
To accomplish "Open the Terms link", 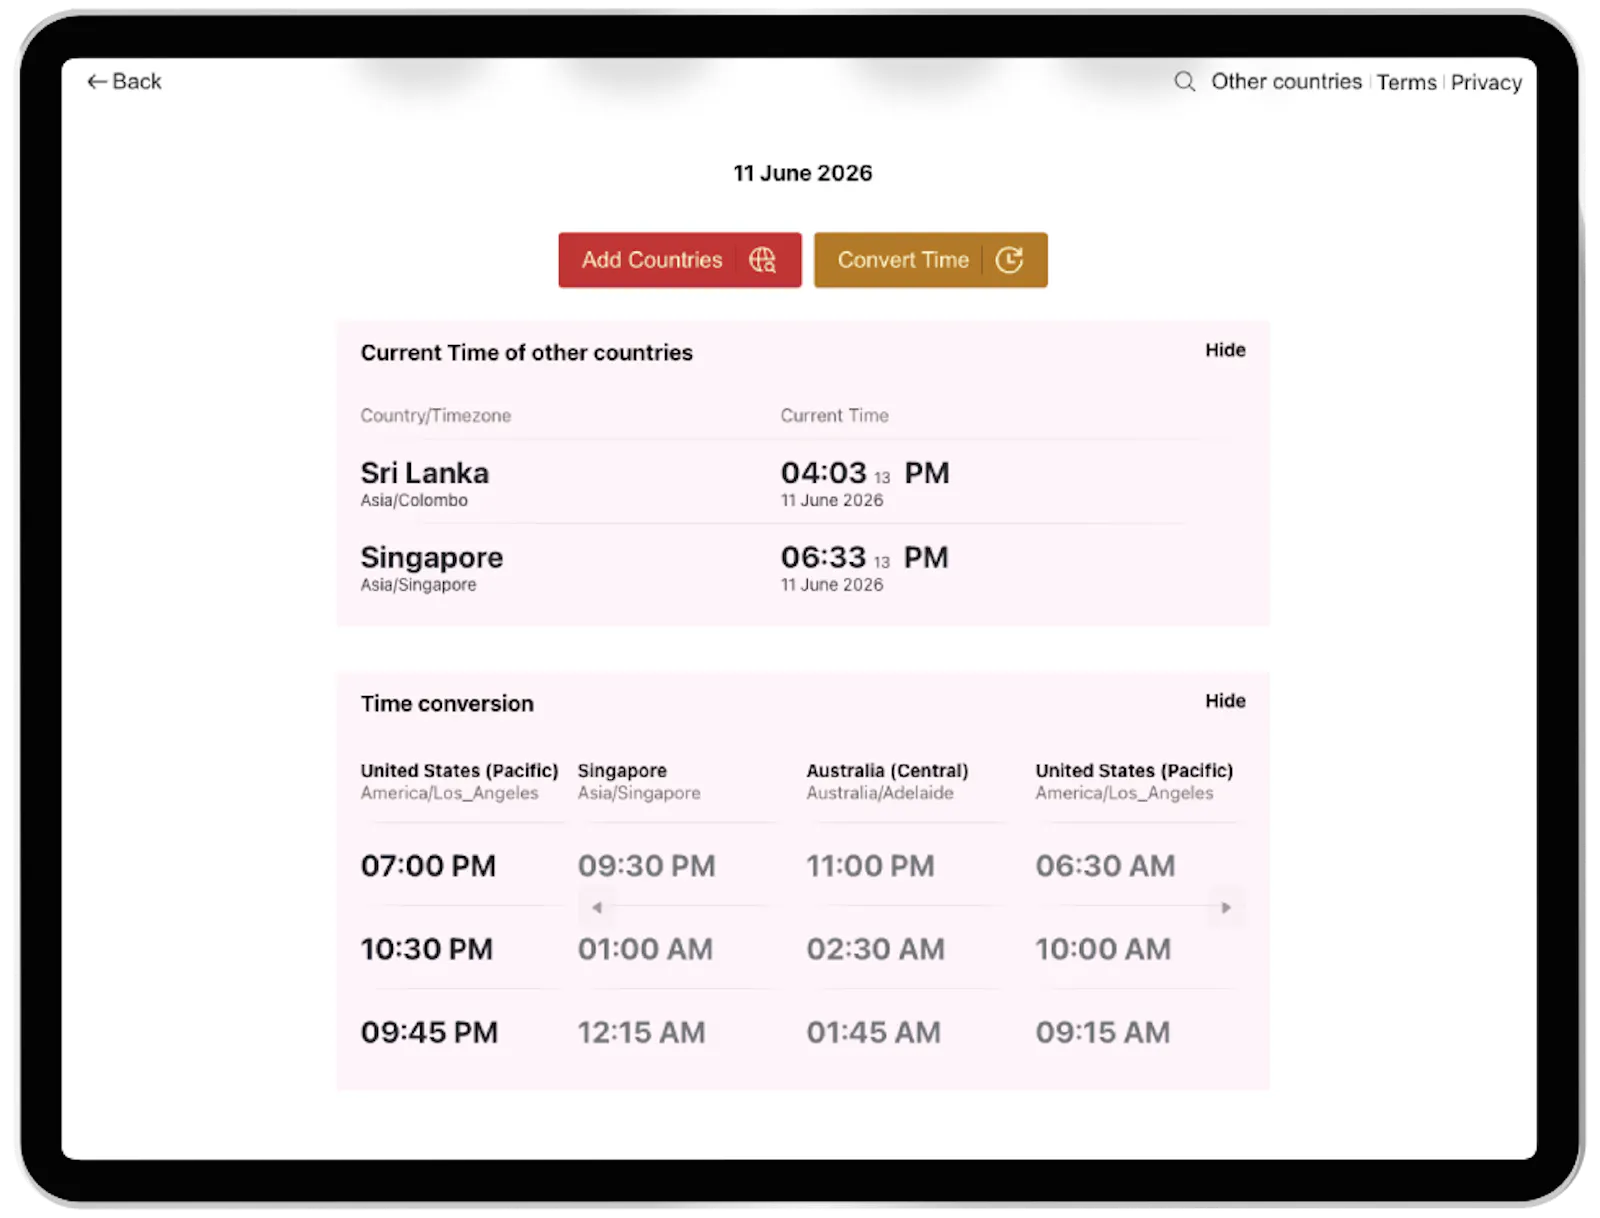I will tap(1406, 82).
